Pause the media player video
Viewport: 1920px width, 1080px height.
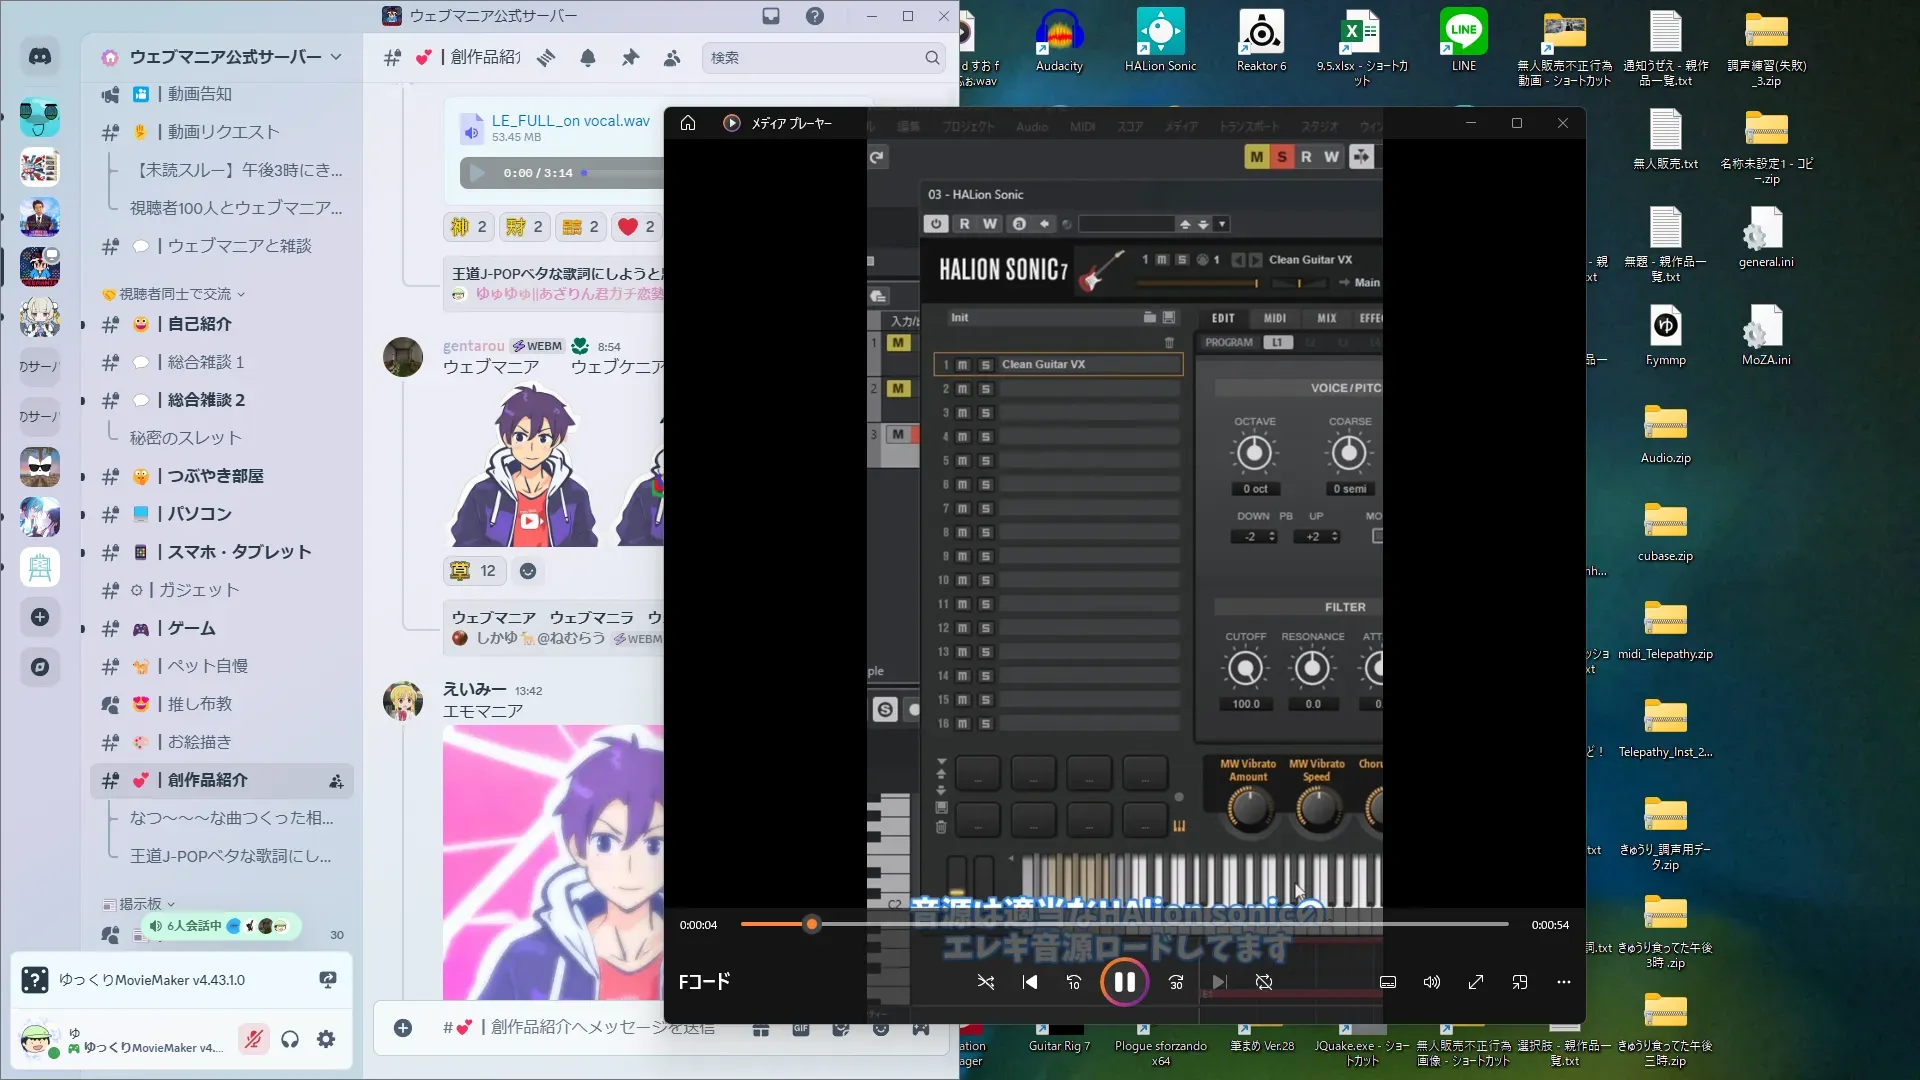pyautogui.click(x=1124, y=982)
